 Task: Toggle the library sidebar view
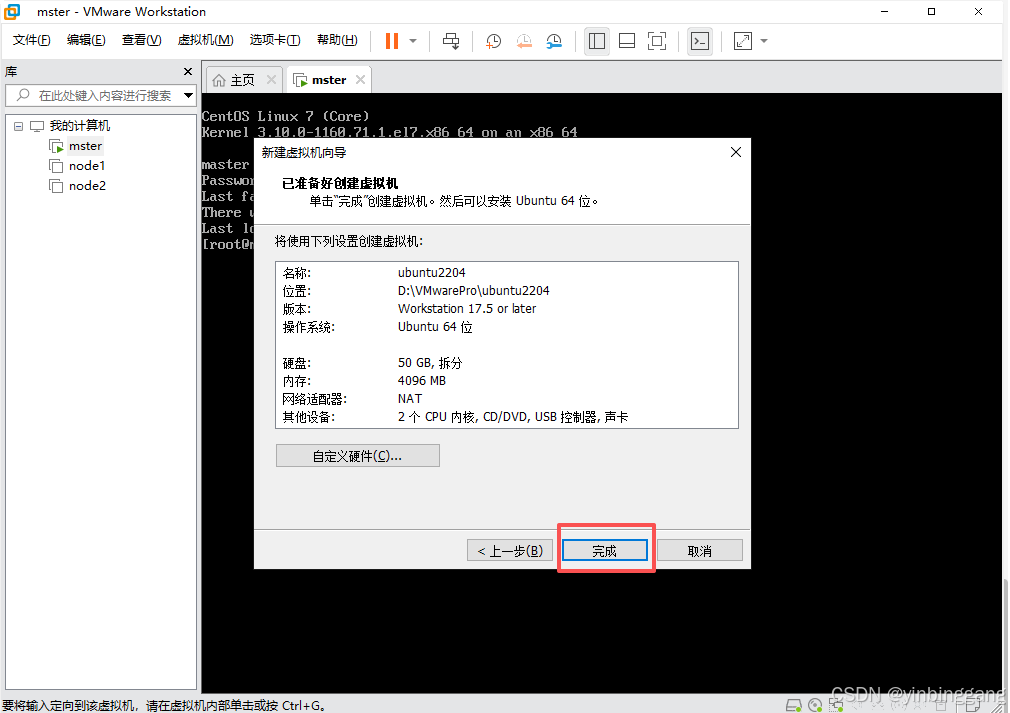597,41
